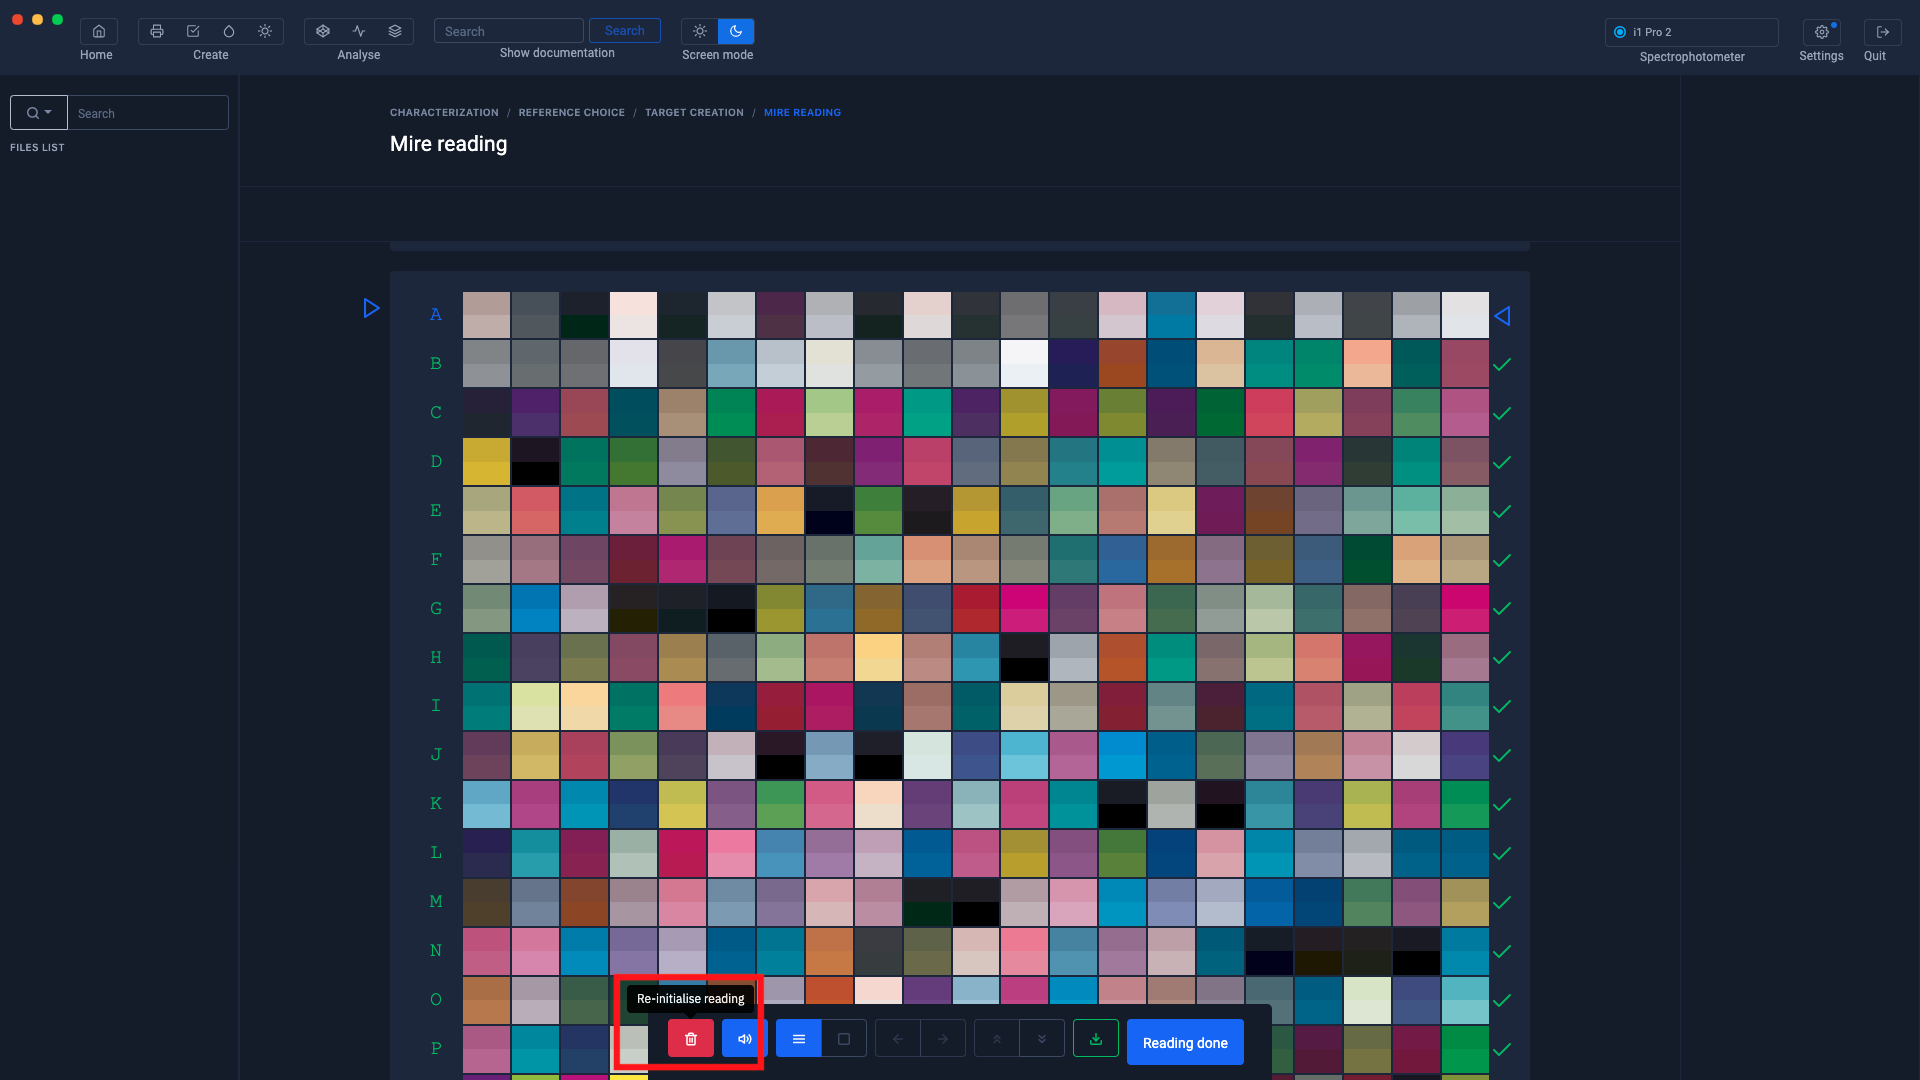This screenshot has width=1920, height=1080.
Task: Switch to strip reading mode (lines icon)
Action: pyautogui.click(x=798, y=1039)
